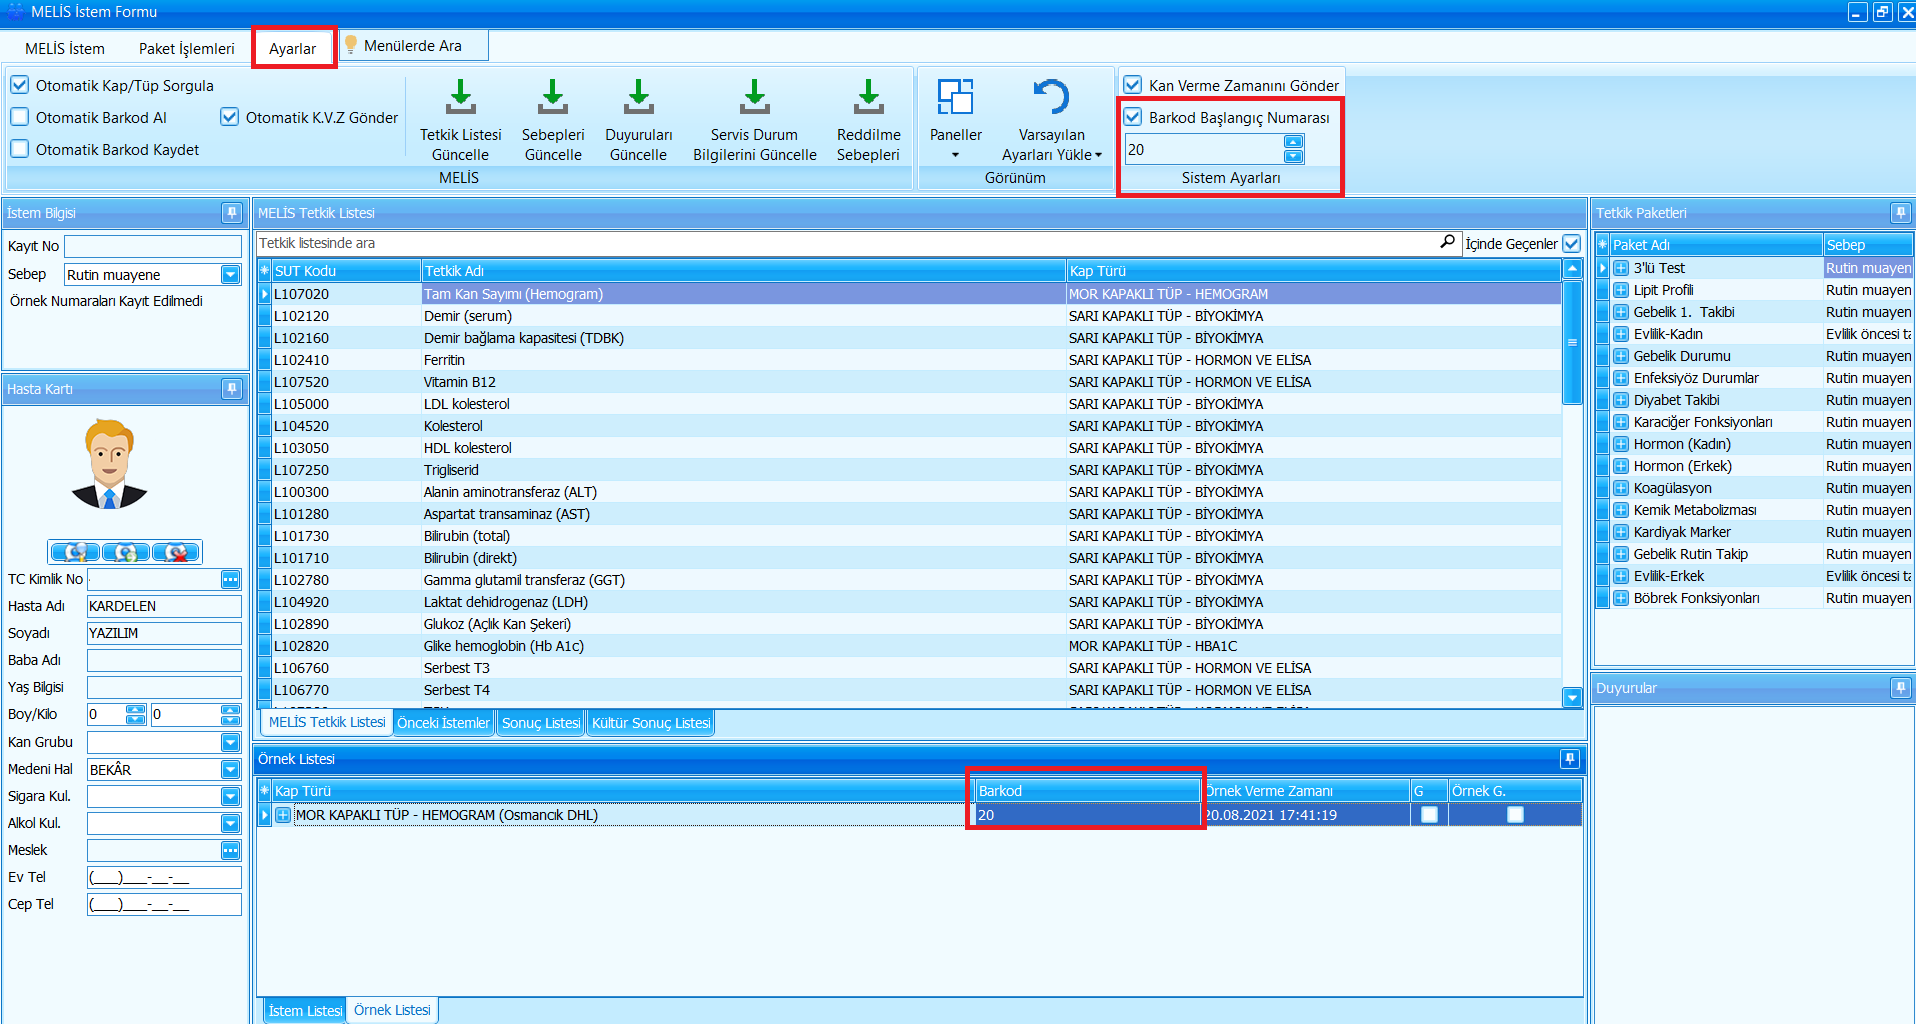Uncheck Otomatik Kap/Tüp Sorgula
Viewport: 1916px width, 1024px height.
pyautogui.click(x=20, y=86)
